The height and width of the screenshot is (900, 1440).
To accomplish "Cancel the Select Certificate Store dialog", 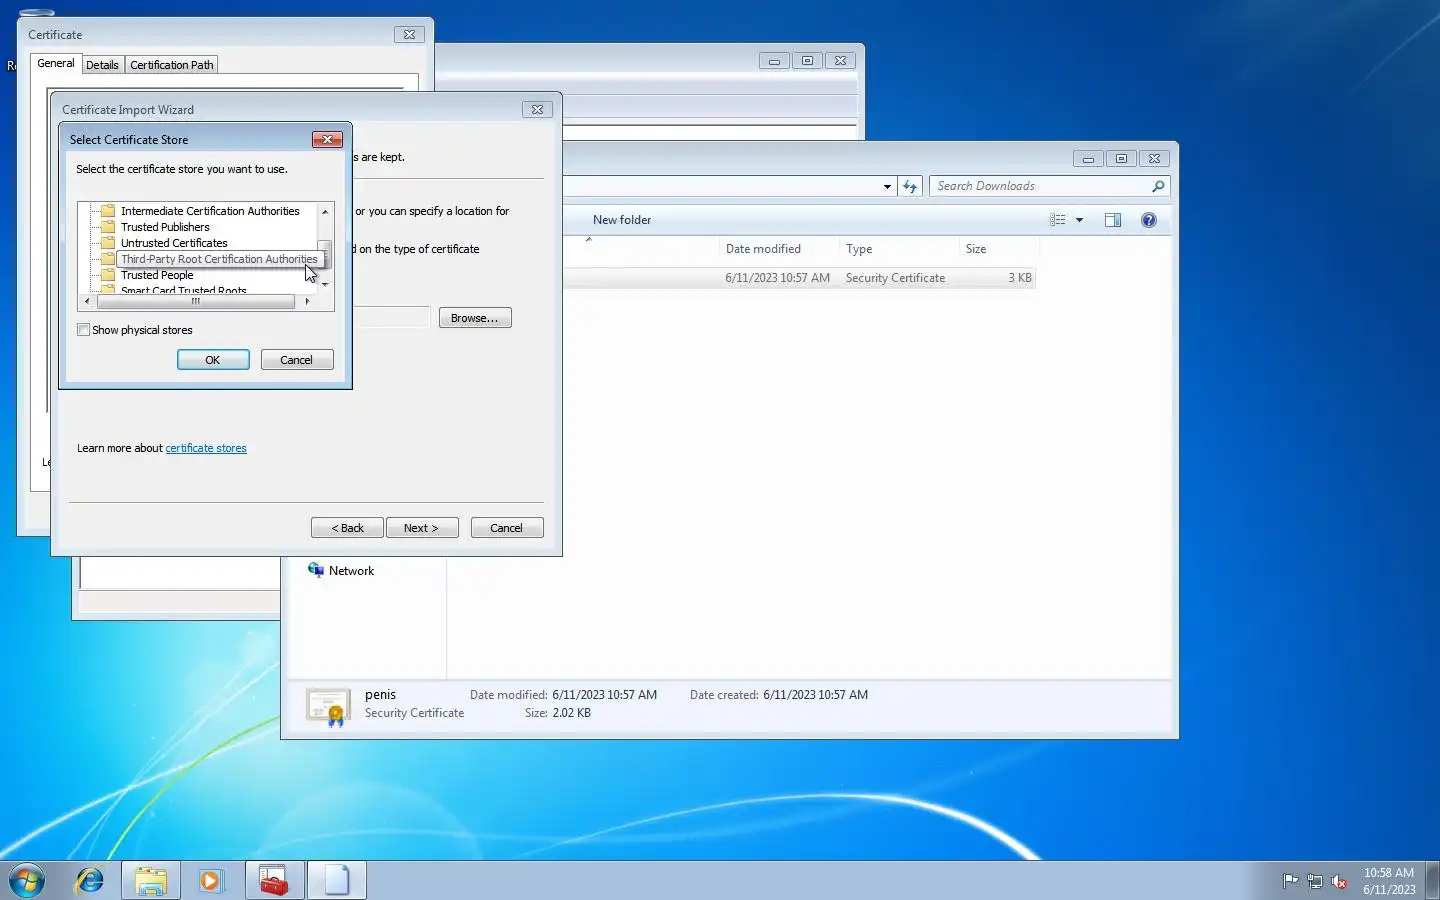I will (297, 360).
